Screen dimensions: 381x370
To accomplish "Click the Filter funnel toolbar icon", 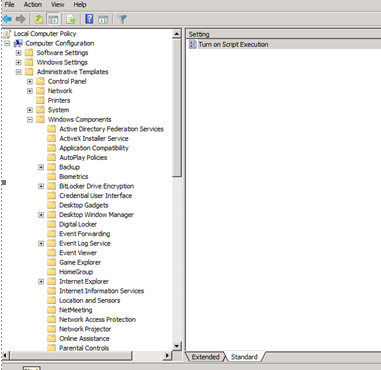I will tap(122, 19).
